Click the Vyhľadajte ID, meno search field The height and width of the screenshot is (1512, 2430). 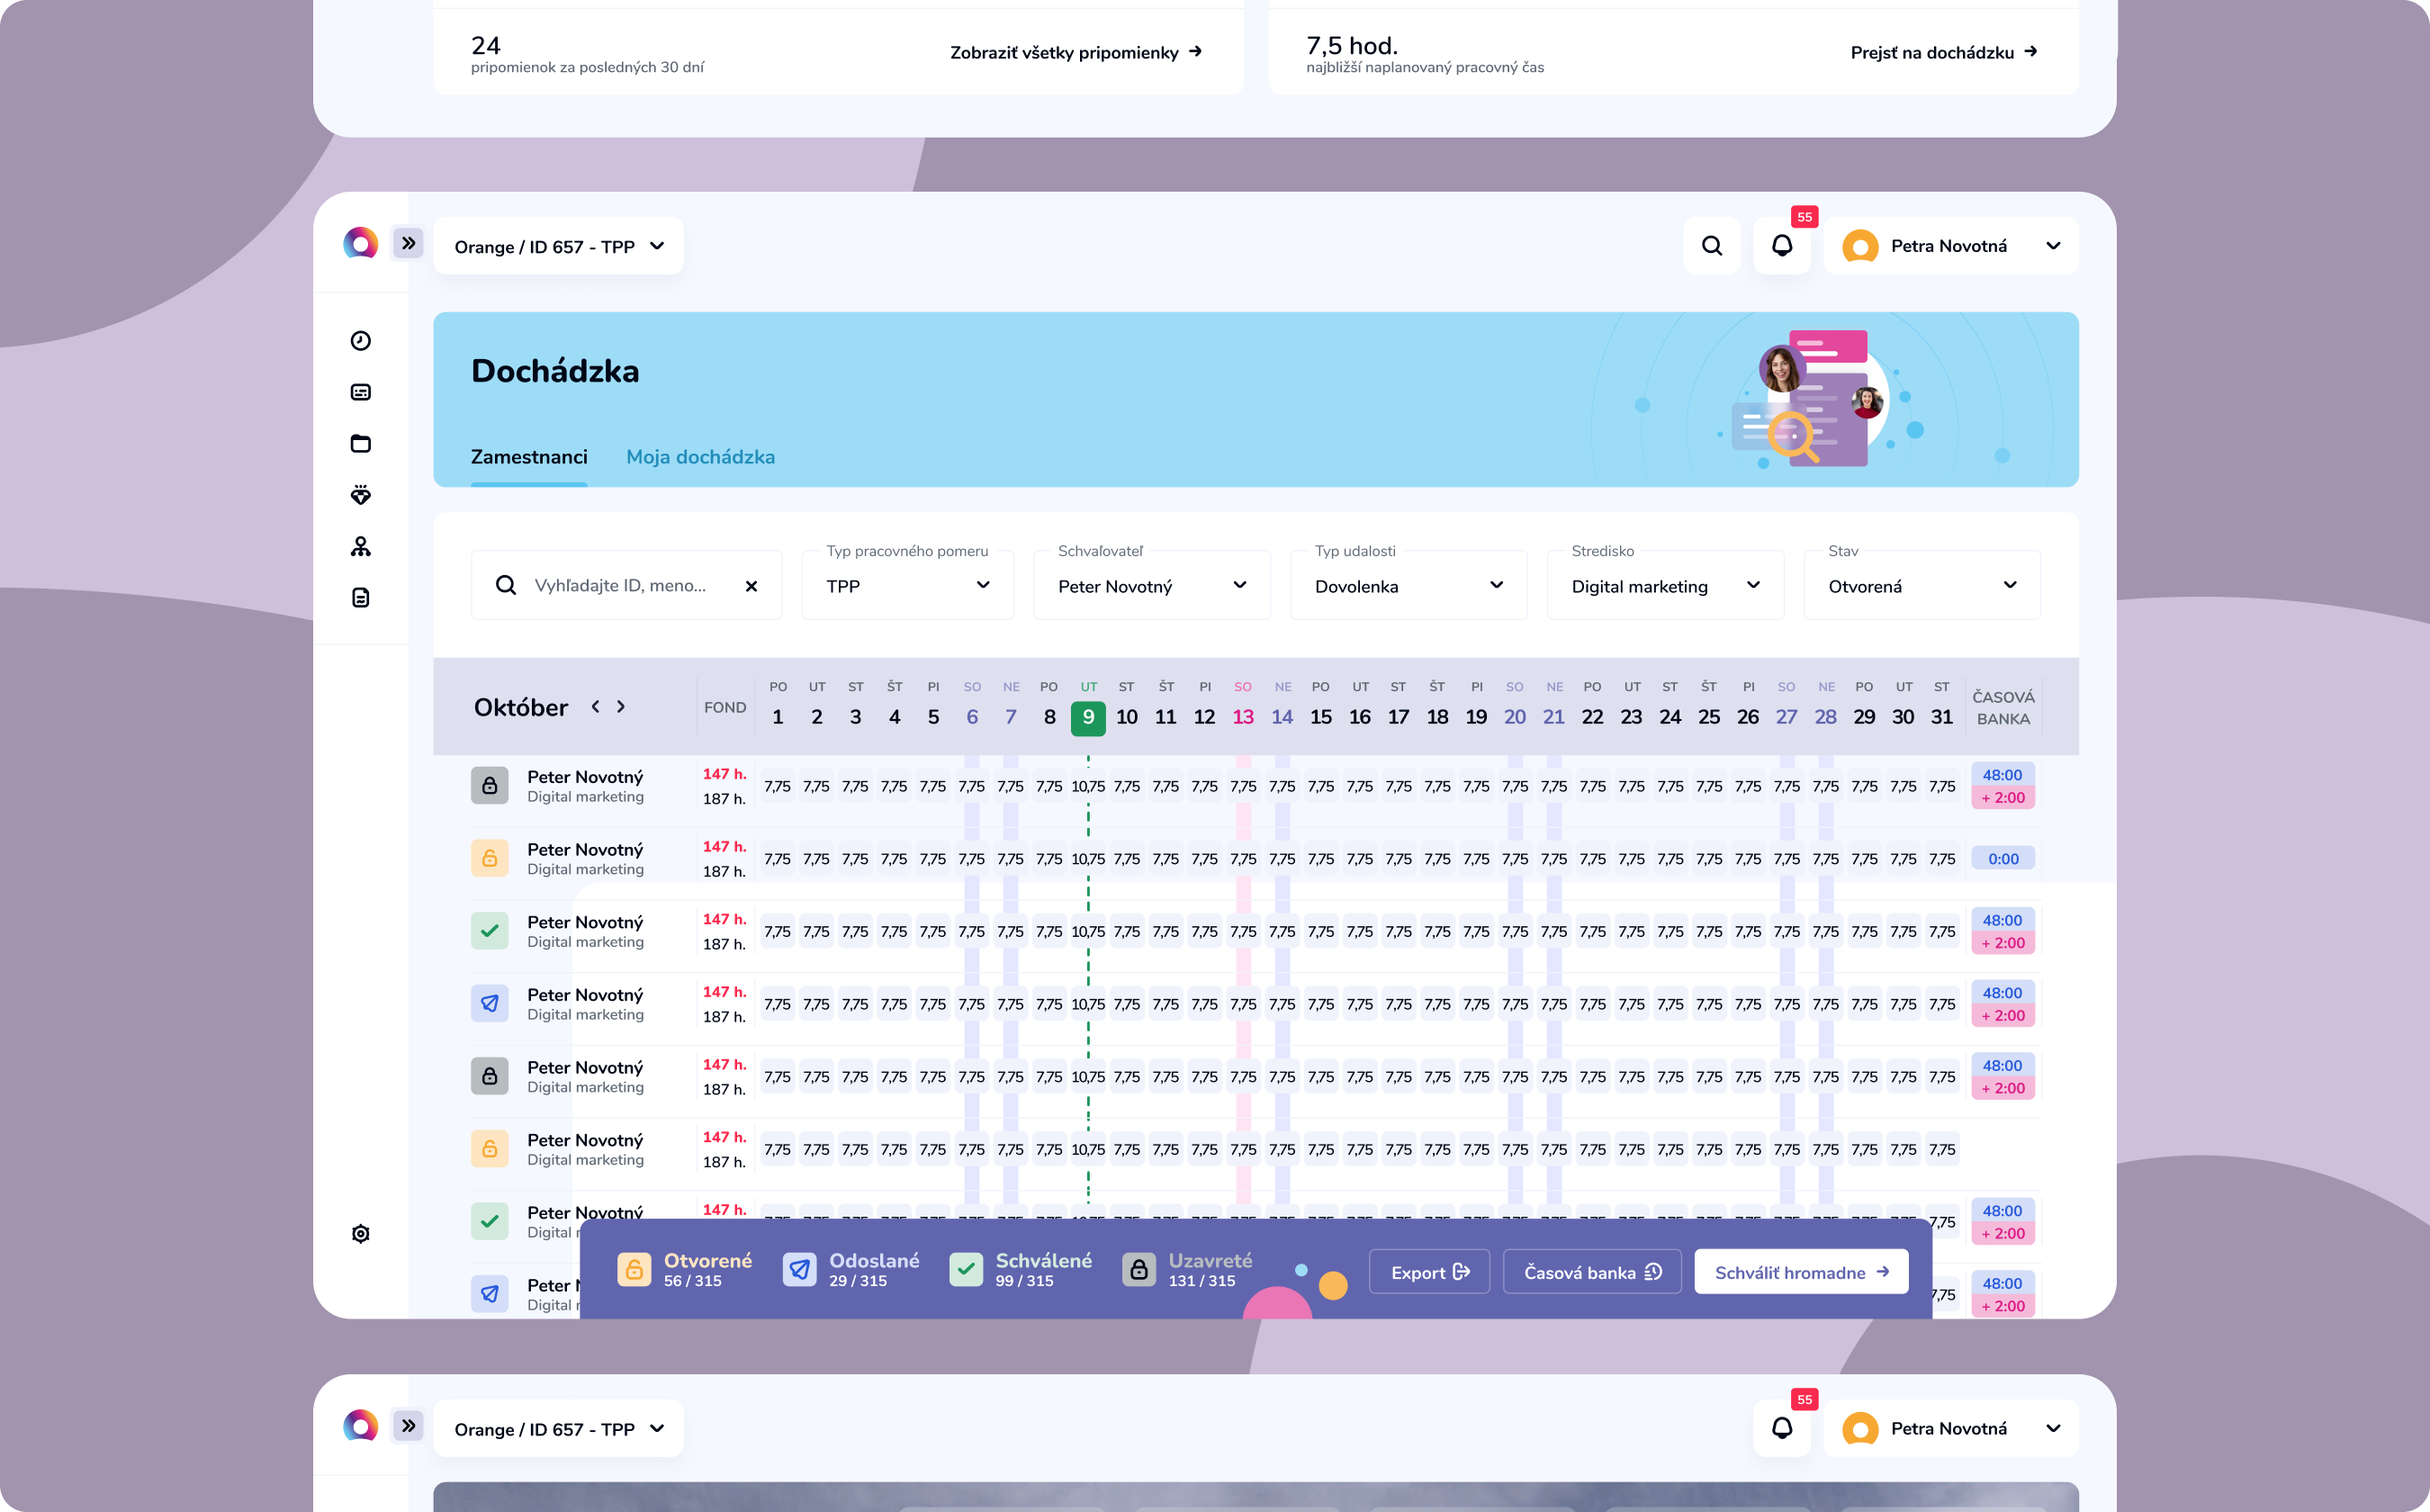tap(620, 586)
